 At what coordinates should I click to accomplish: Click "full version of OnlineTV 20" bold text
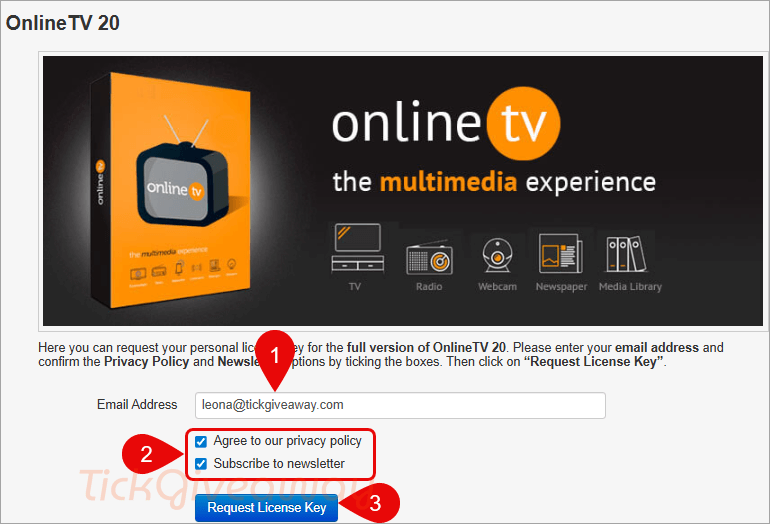click(x=426, y=348)
